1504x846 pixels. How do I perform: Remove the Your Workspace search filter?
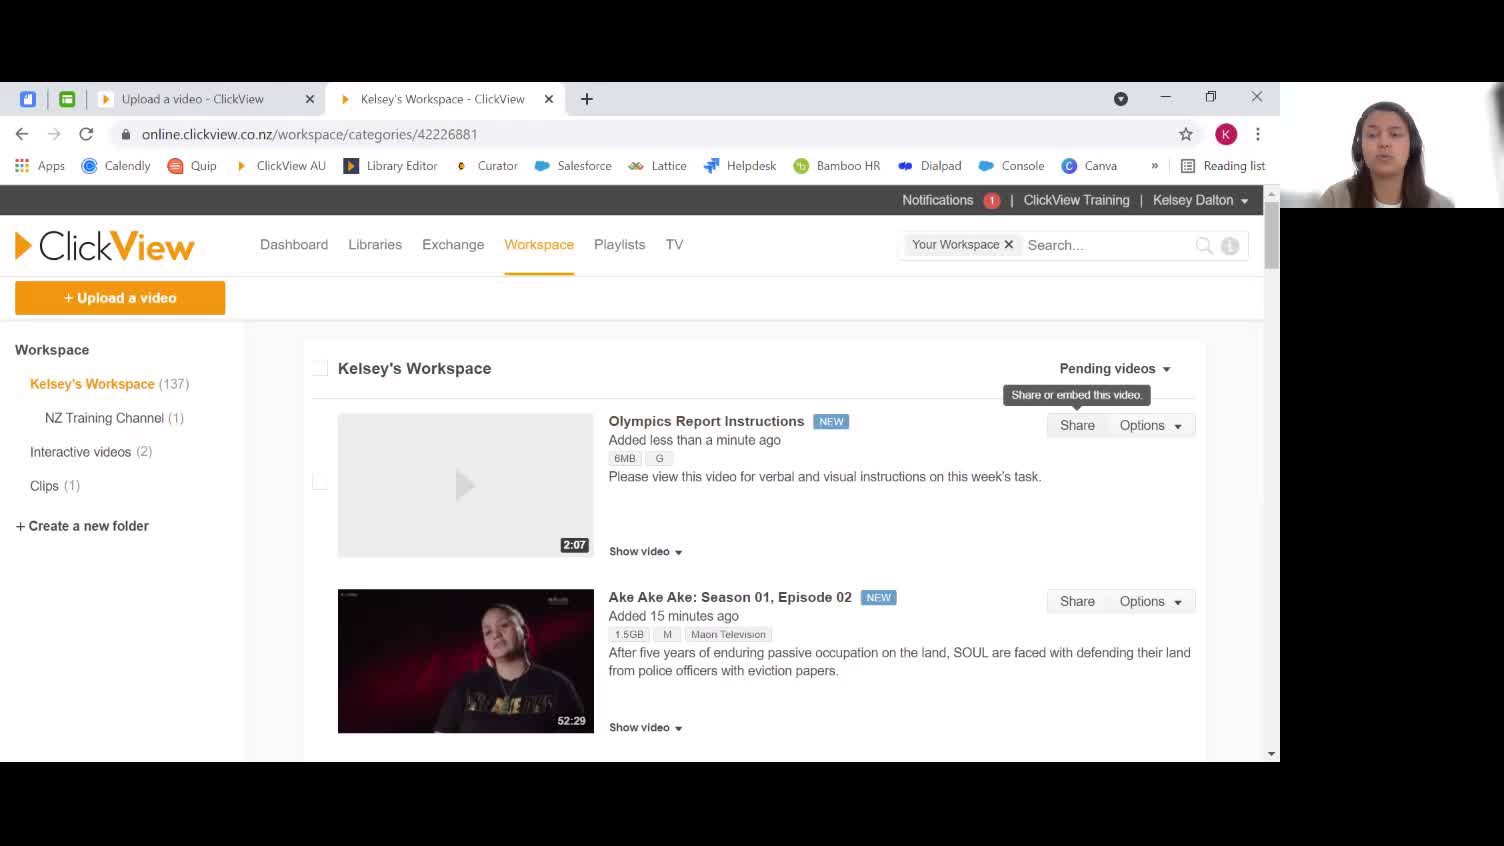(1009, 244)
